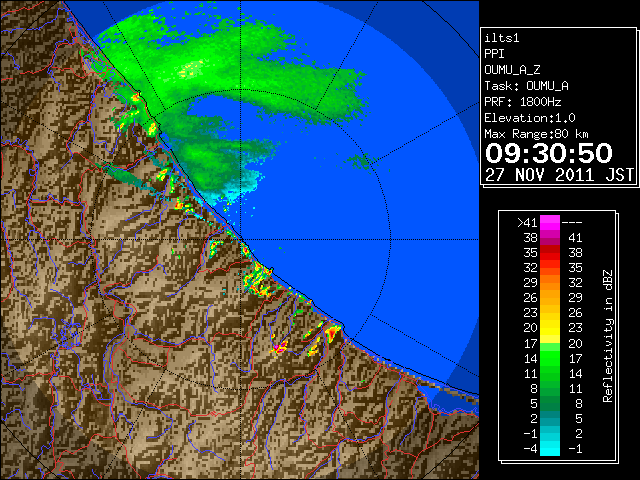Viewport: 640px width, 480px height.
Task: Click the date 27 NOV 2011 JST
Action: click(x=559, y=175)
